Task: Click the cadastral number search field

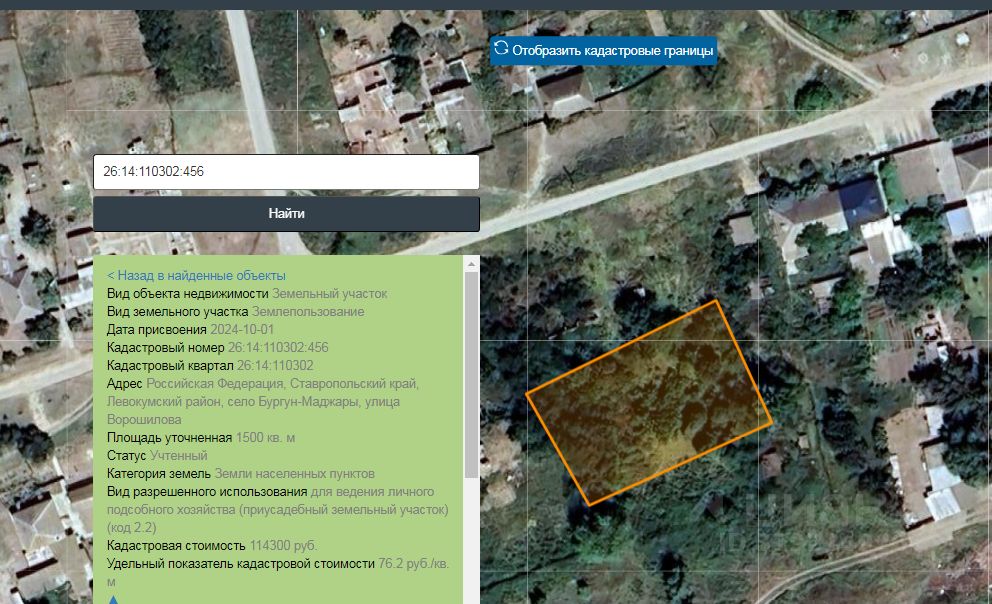Action: click(286, 171)
